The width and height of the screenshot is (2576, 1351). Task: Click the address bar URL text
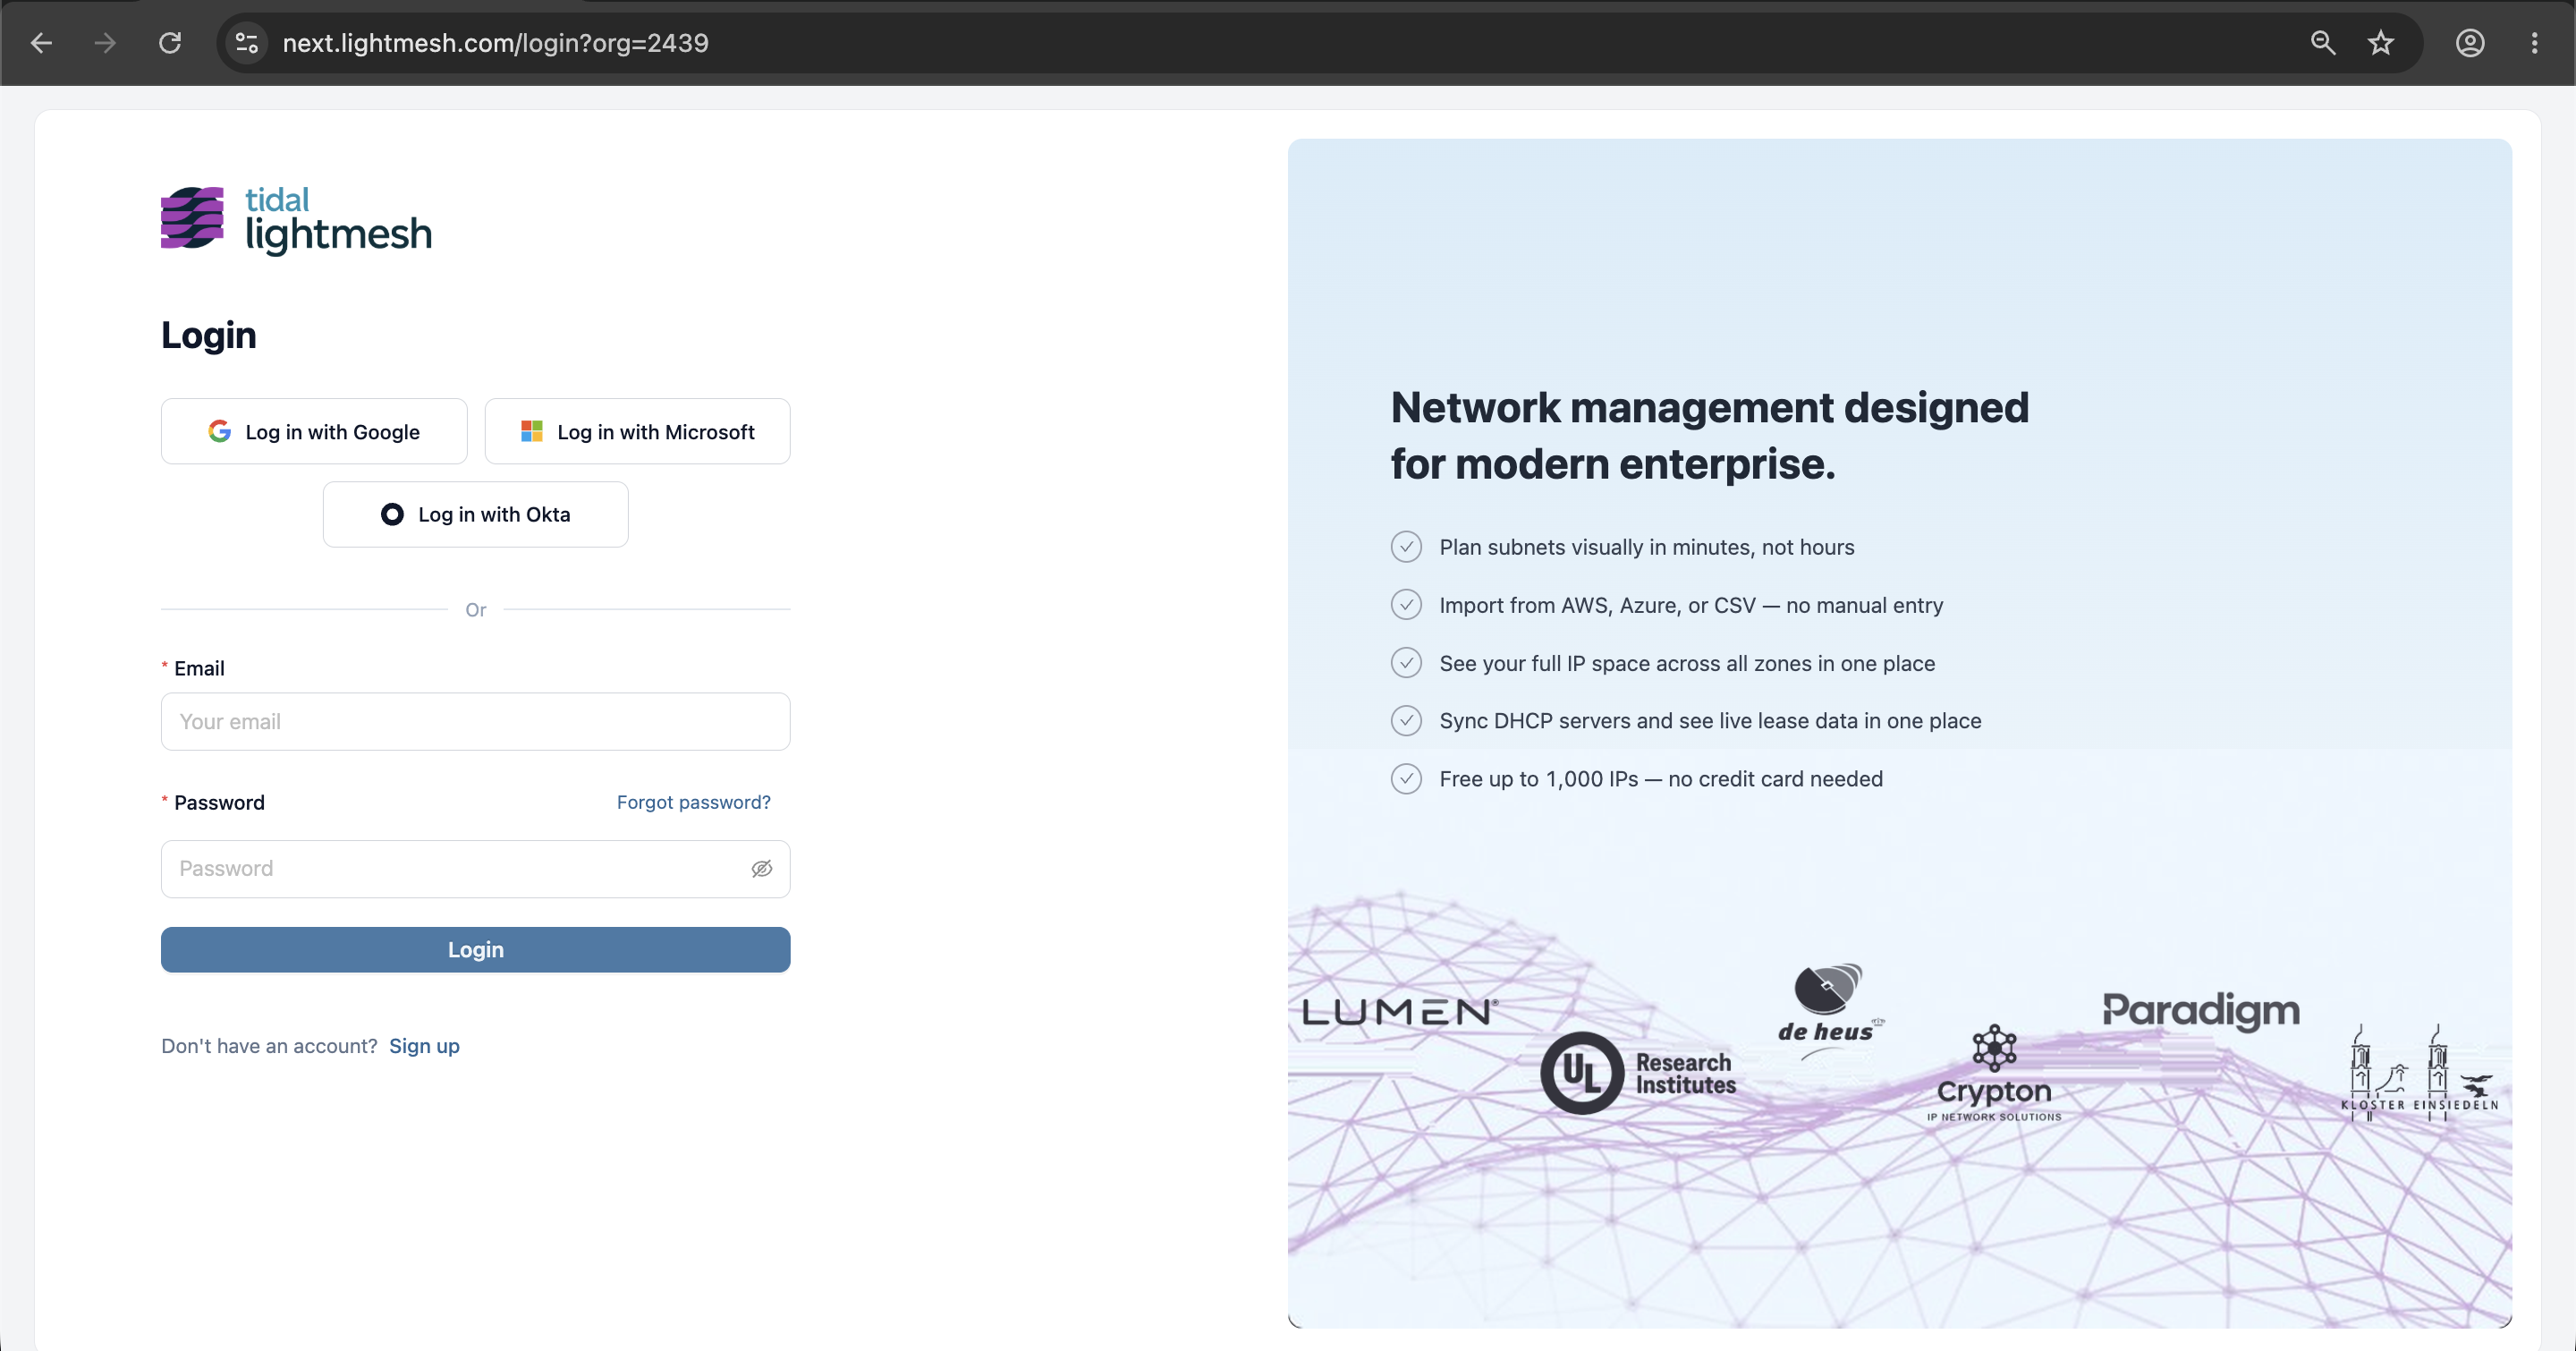(x=495, y=43)
